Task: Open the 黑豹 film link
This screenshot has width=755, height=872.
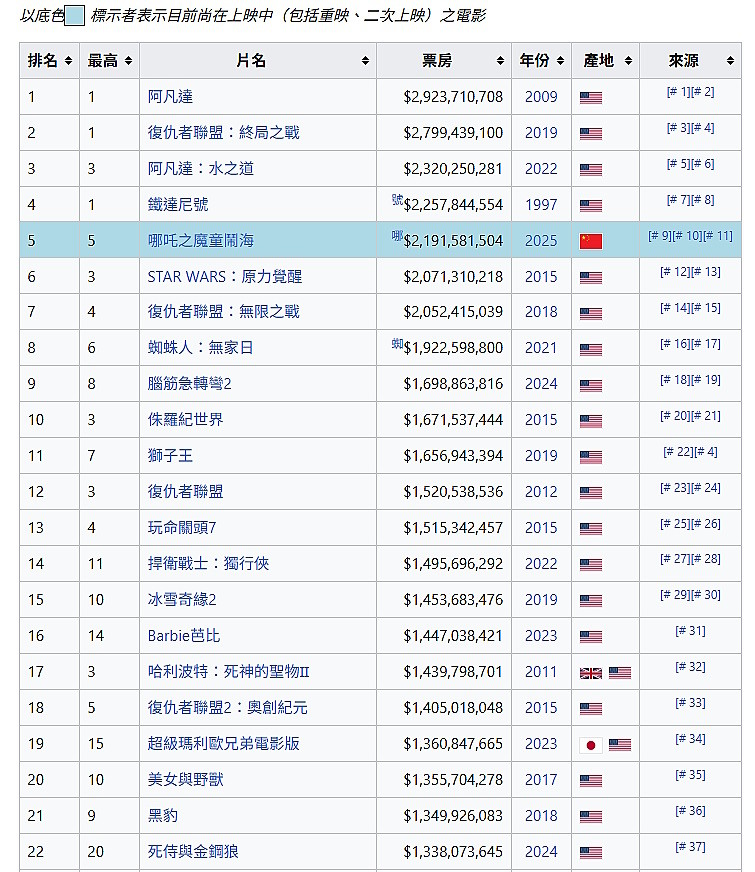Action: click(x=162, y=815)
